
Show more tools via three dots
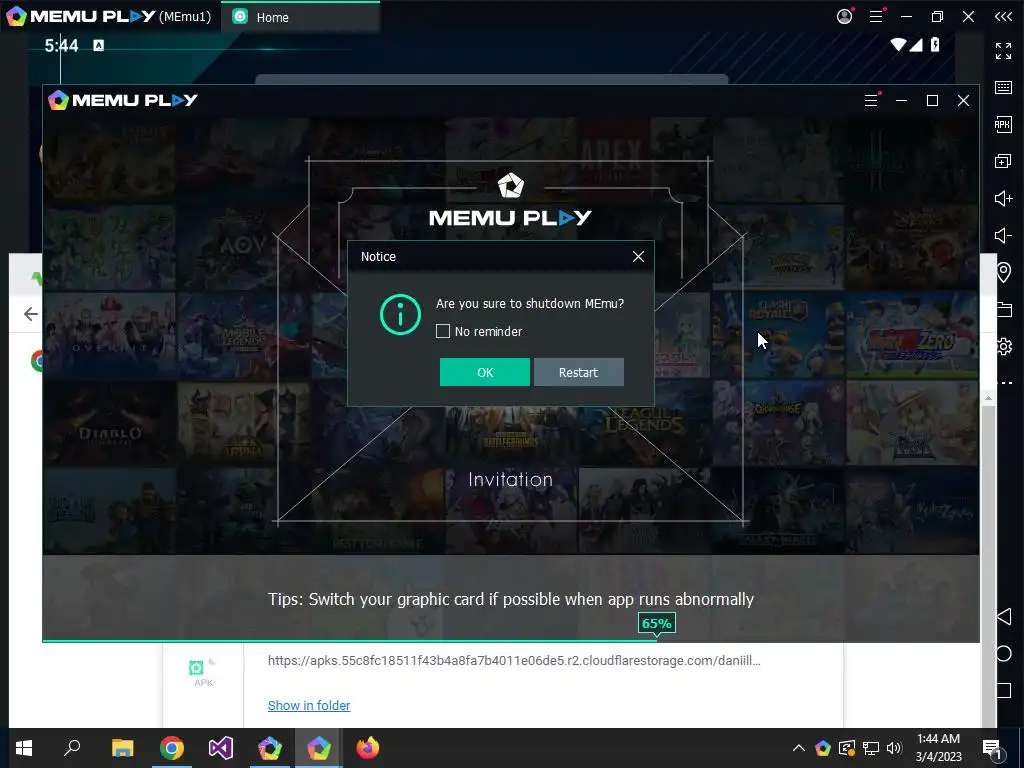1006,383
